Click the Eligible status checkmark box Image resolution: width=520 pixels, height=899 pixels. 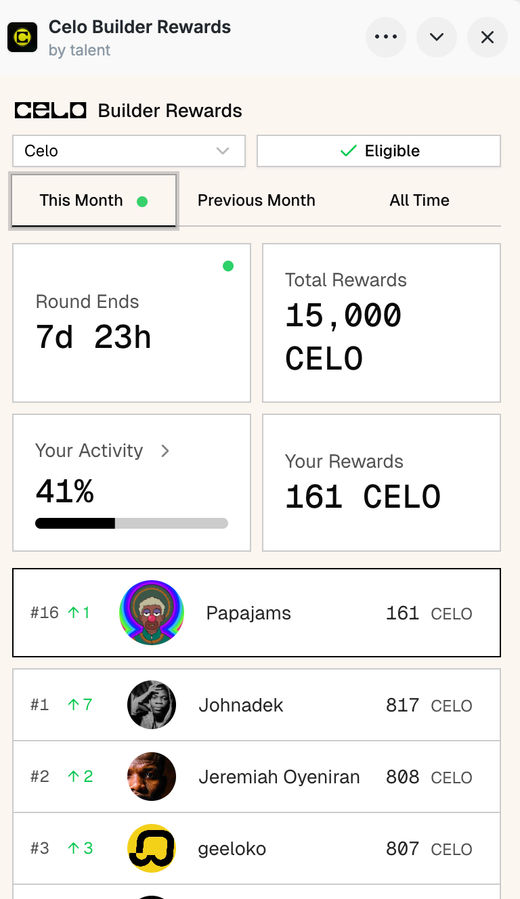(x=378, y=151)
